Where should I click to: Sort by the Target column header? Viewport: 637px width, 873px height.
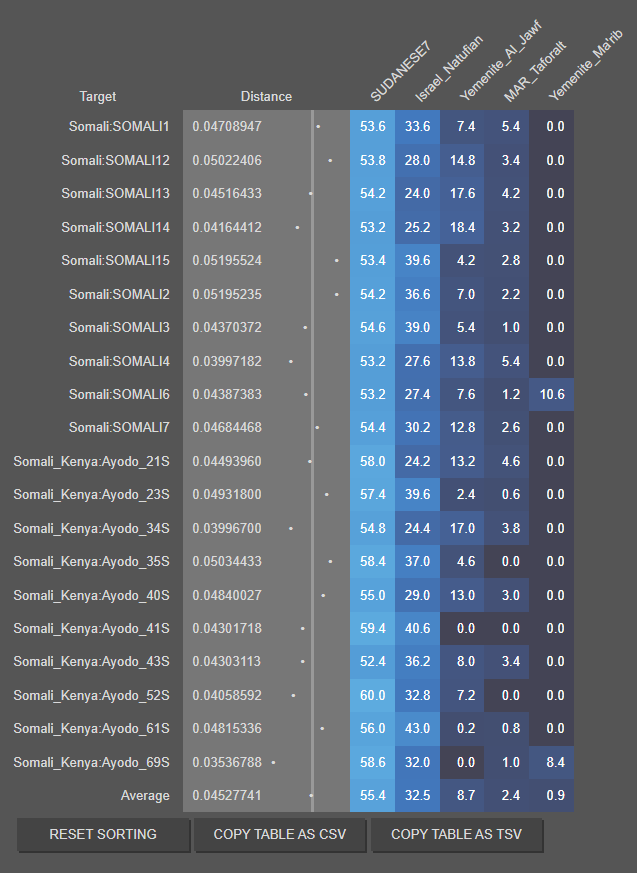98,97
